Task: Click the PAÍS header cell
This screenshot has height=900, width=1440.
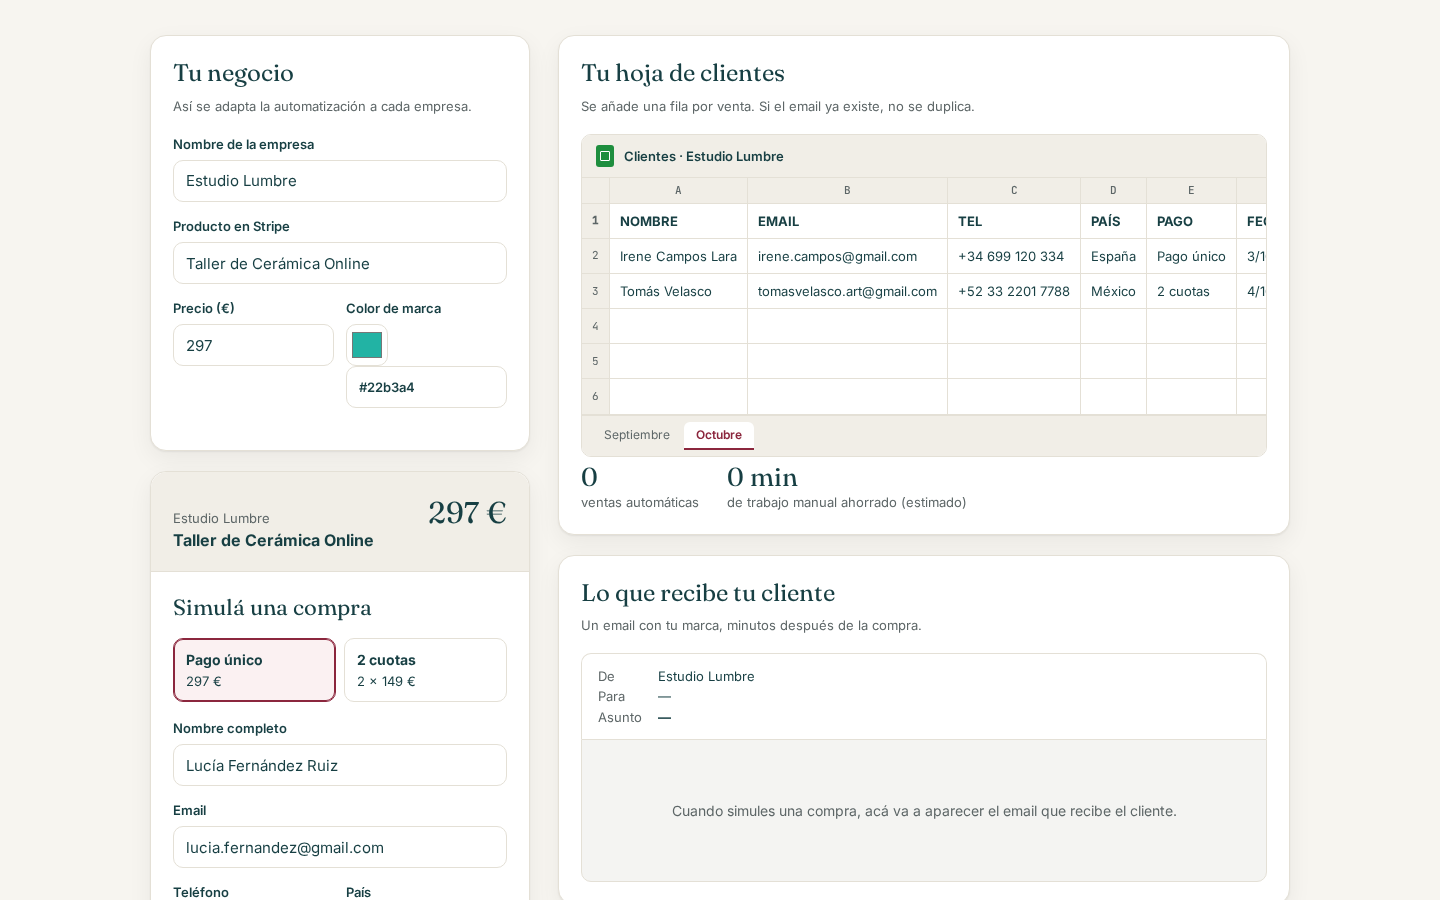Action: (x=1113, y=221)
